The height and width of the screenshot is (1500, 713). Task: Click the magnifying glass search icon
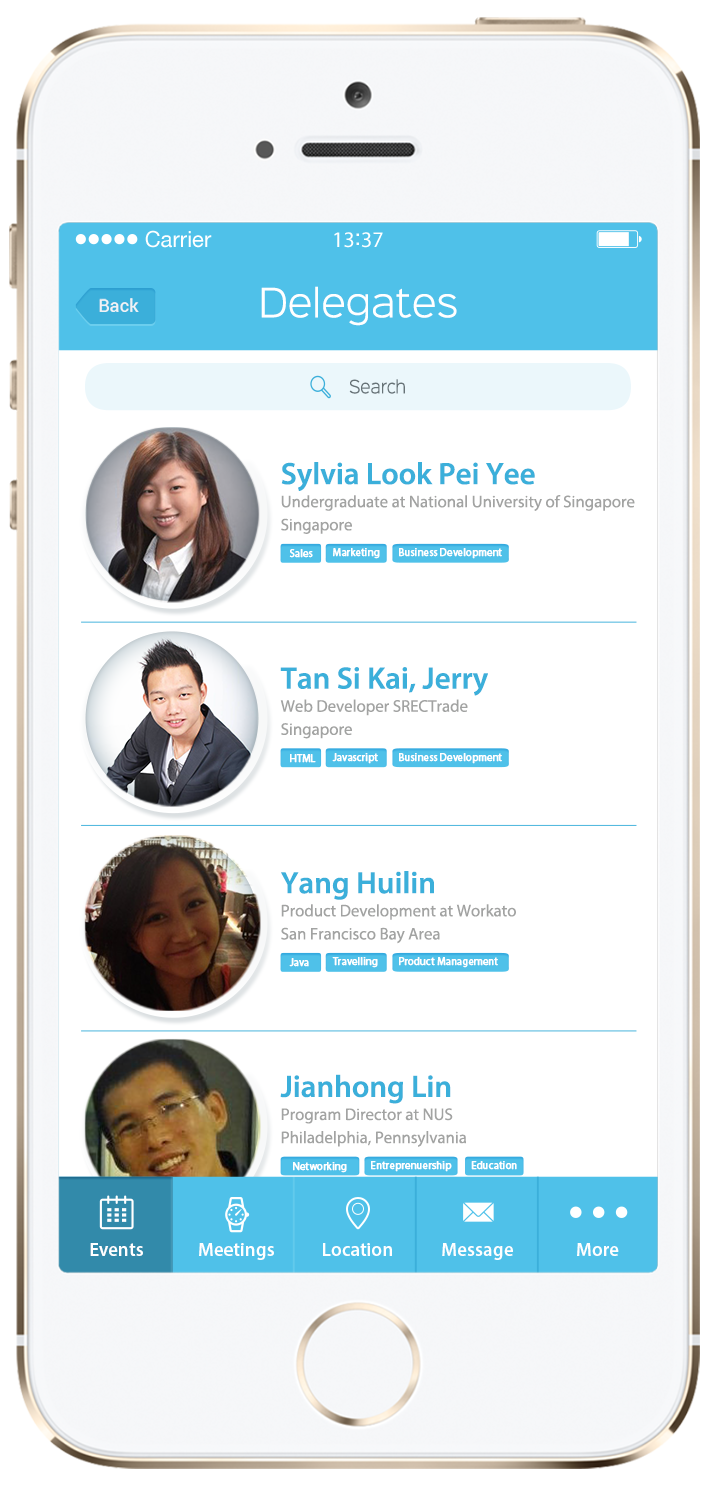(320, 387)
